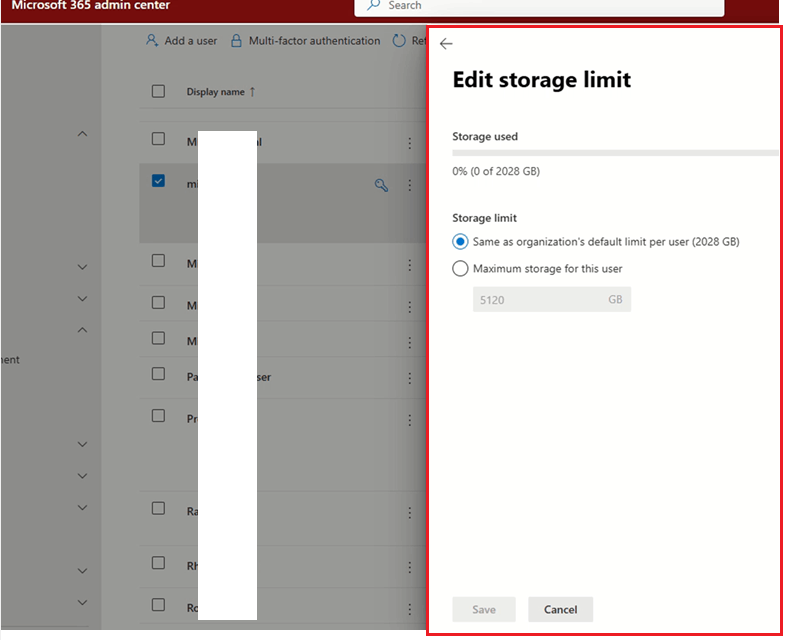Click the Save button

[x=484, y=609]
